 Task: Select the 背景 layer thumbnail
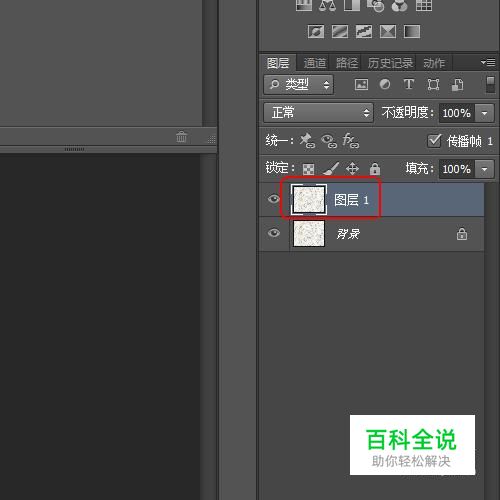(309, 233)
